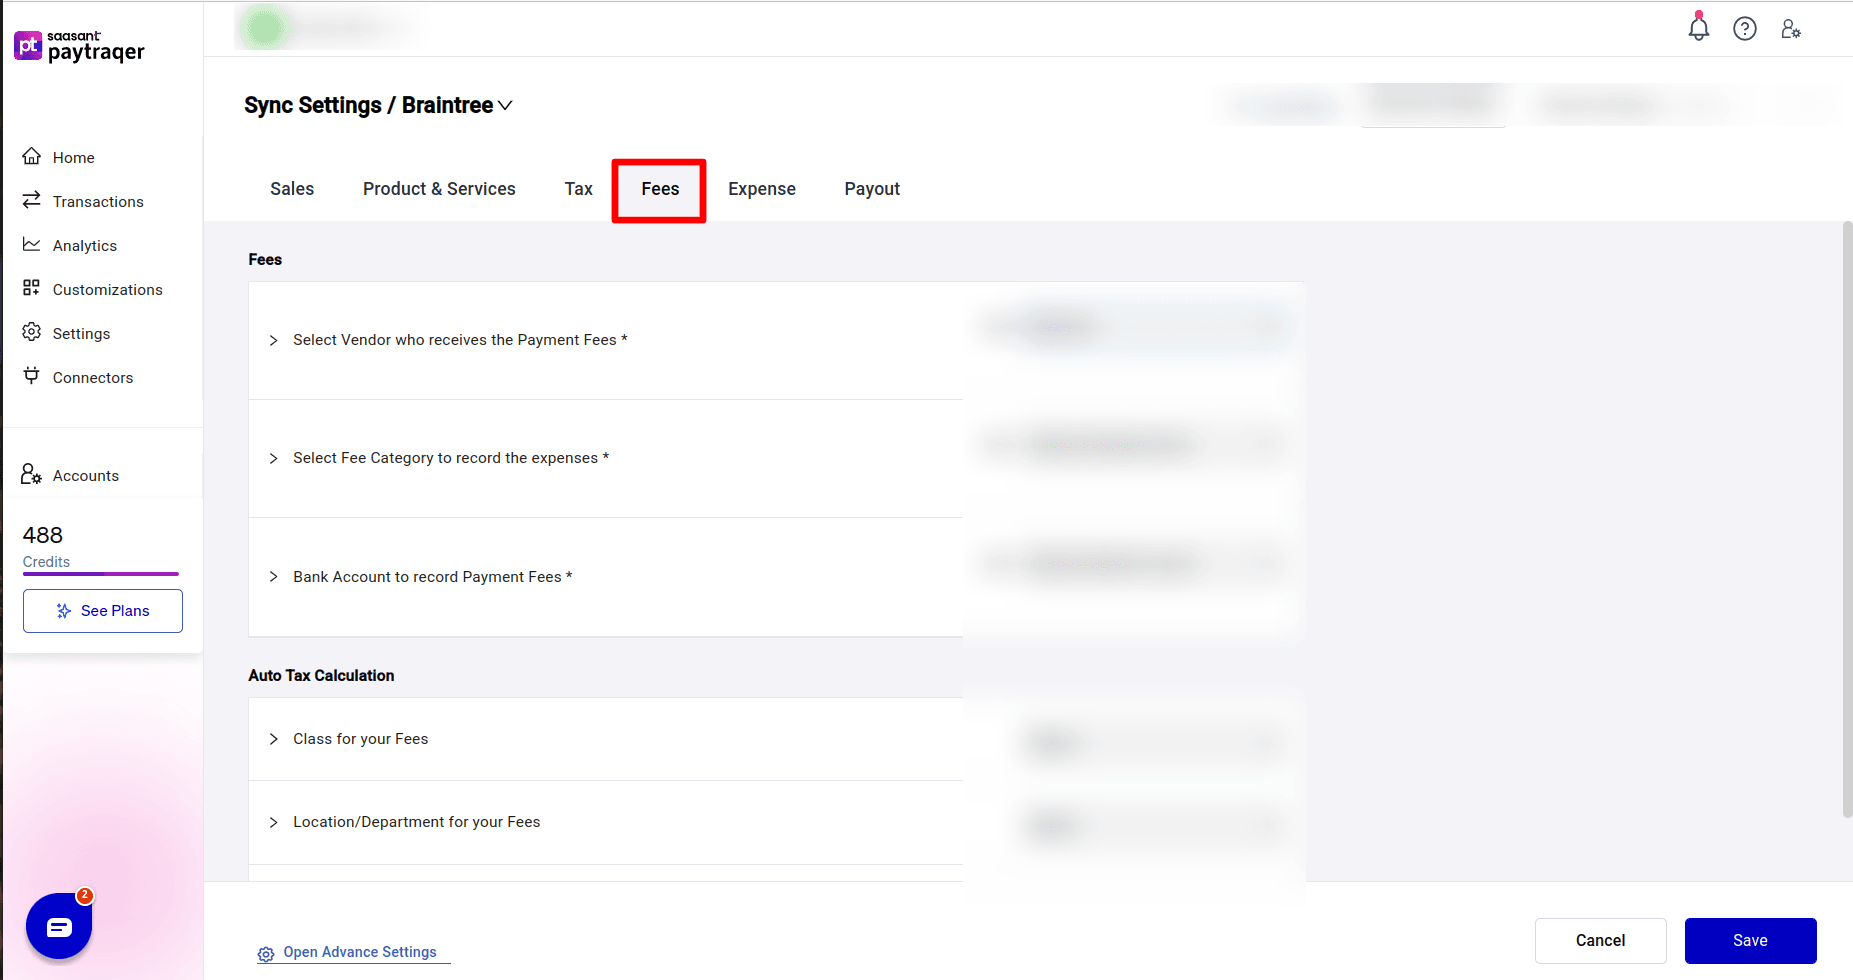This screenshot has width=1853, height=980.
Task: Open the notifications bell
Action: (x=1698, y=28)
